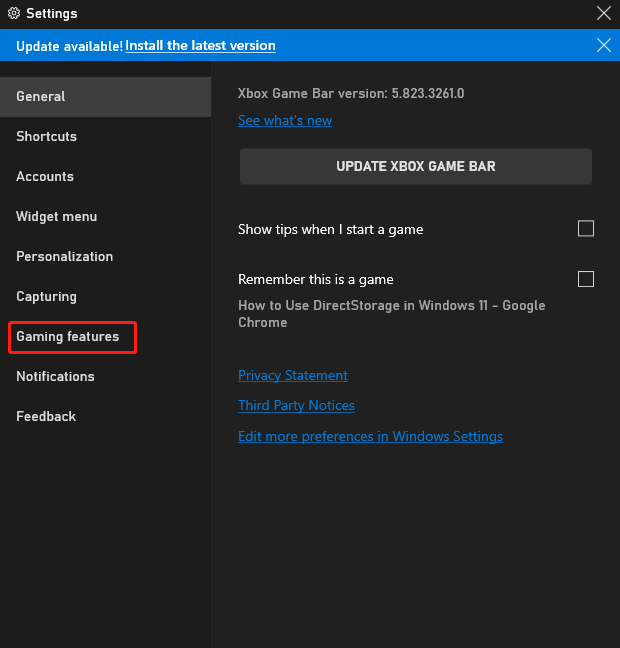Screen dimensions: 620x648
Task: Select the General tab in the sidebar
Action: pos(41,97)
